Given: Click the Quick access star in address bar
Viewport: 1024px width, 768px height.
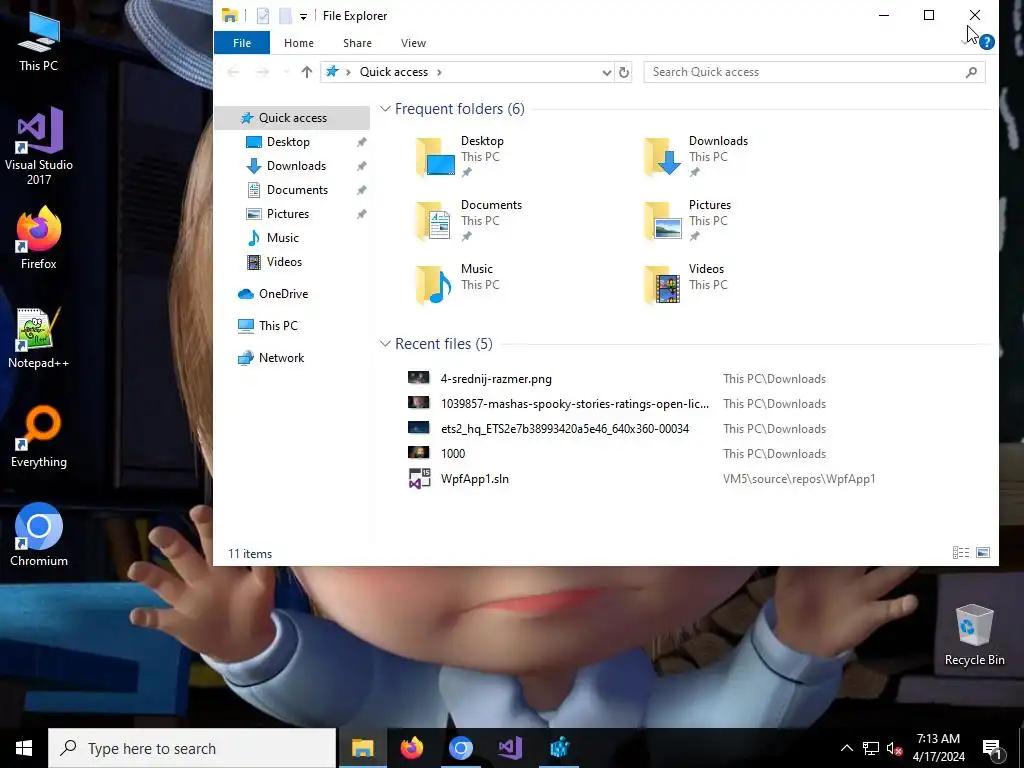Looking at the screenshot, I should 332,71.
